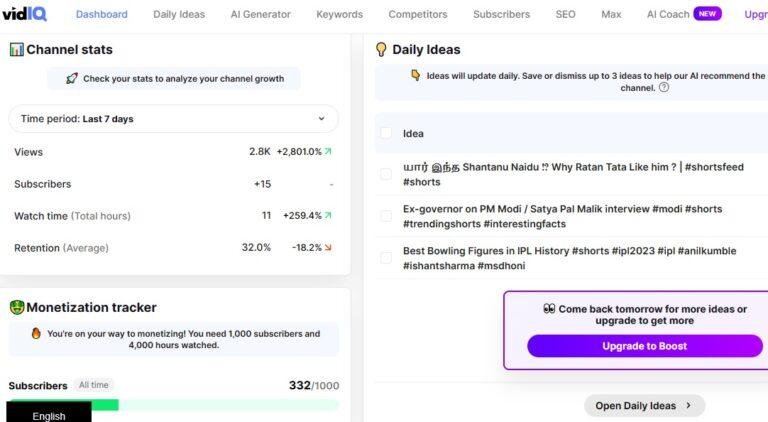Click the Daily Ideas lightbulb icon

pos(381,49)
